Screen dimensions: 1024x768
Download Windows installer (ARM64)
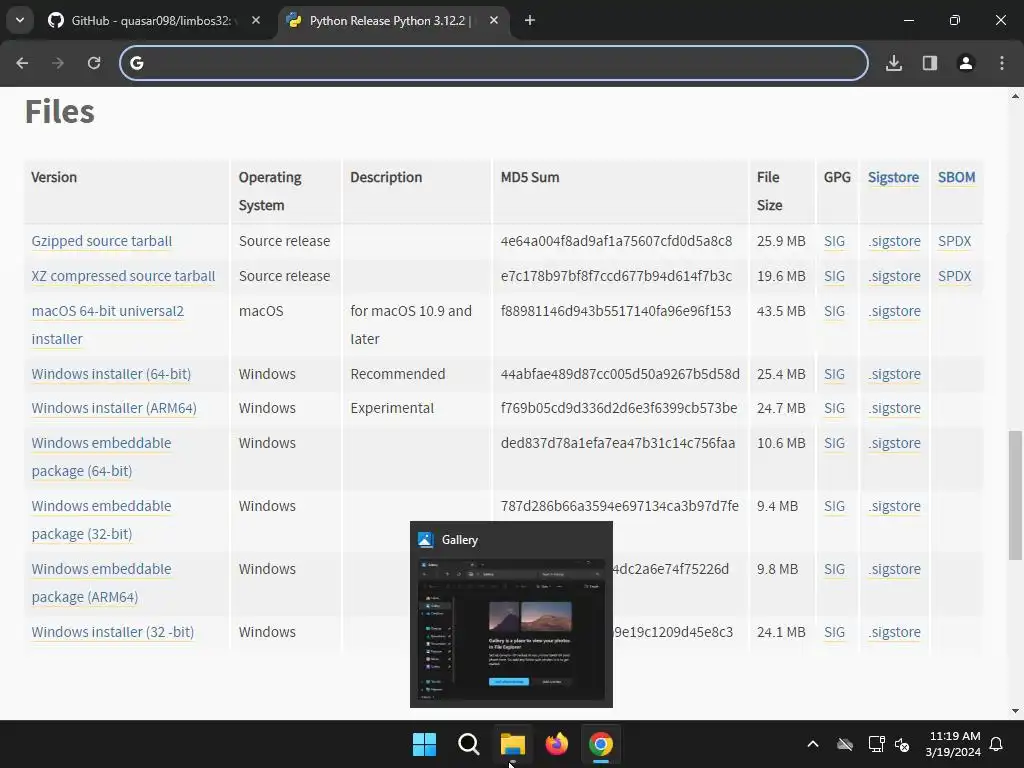point(114,408)
